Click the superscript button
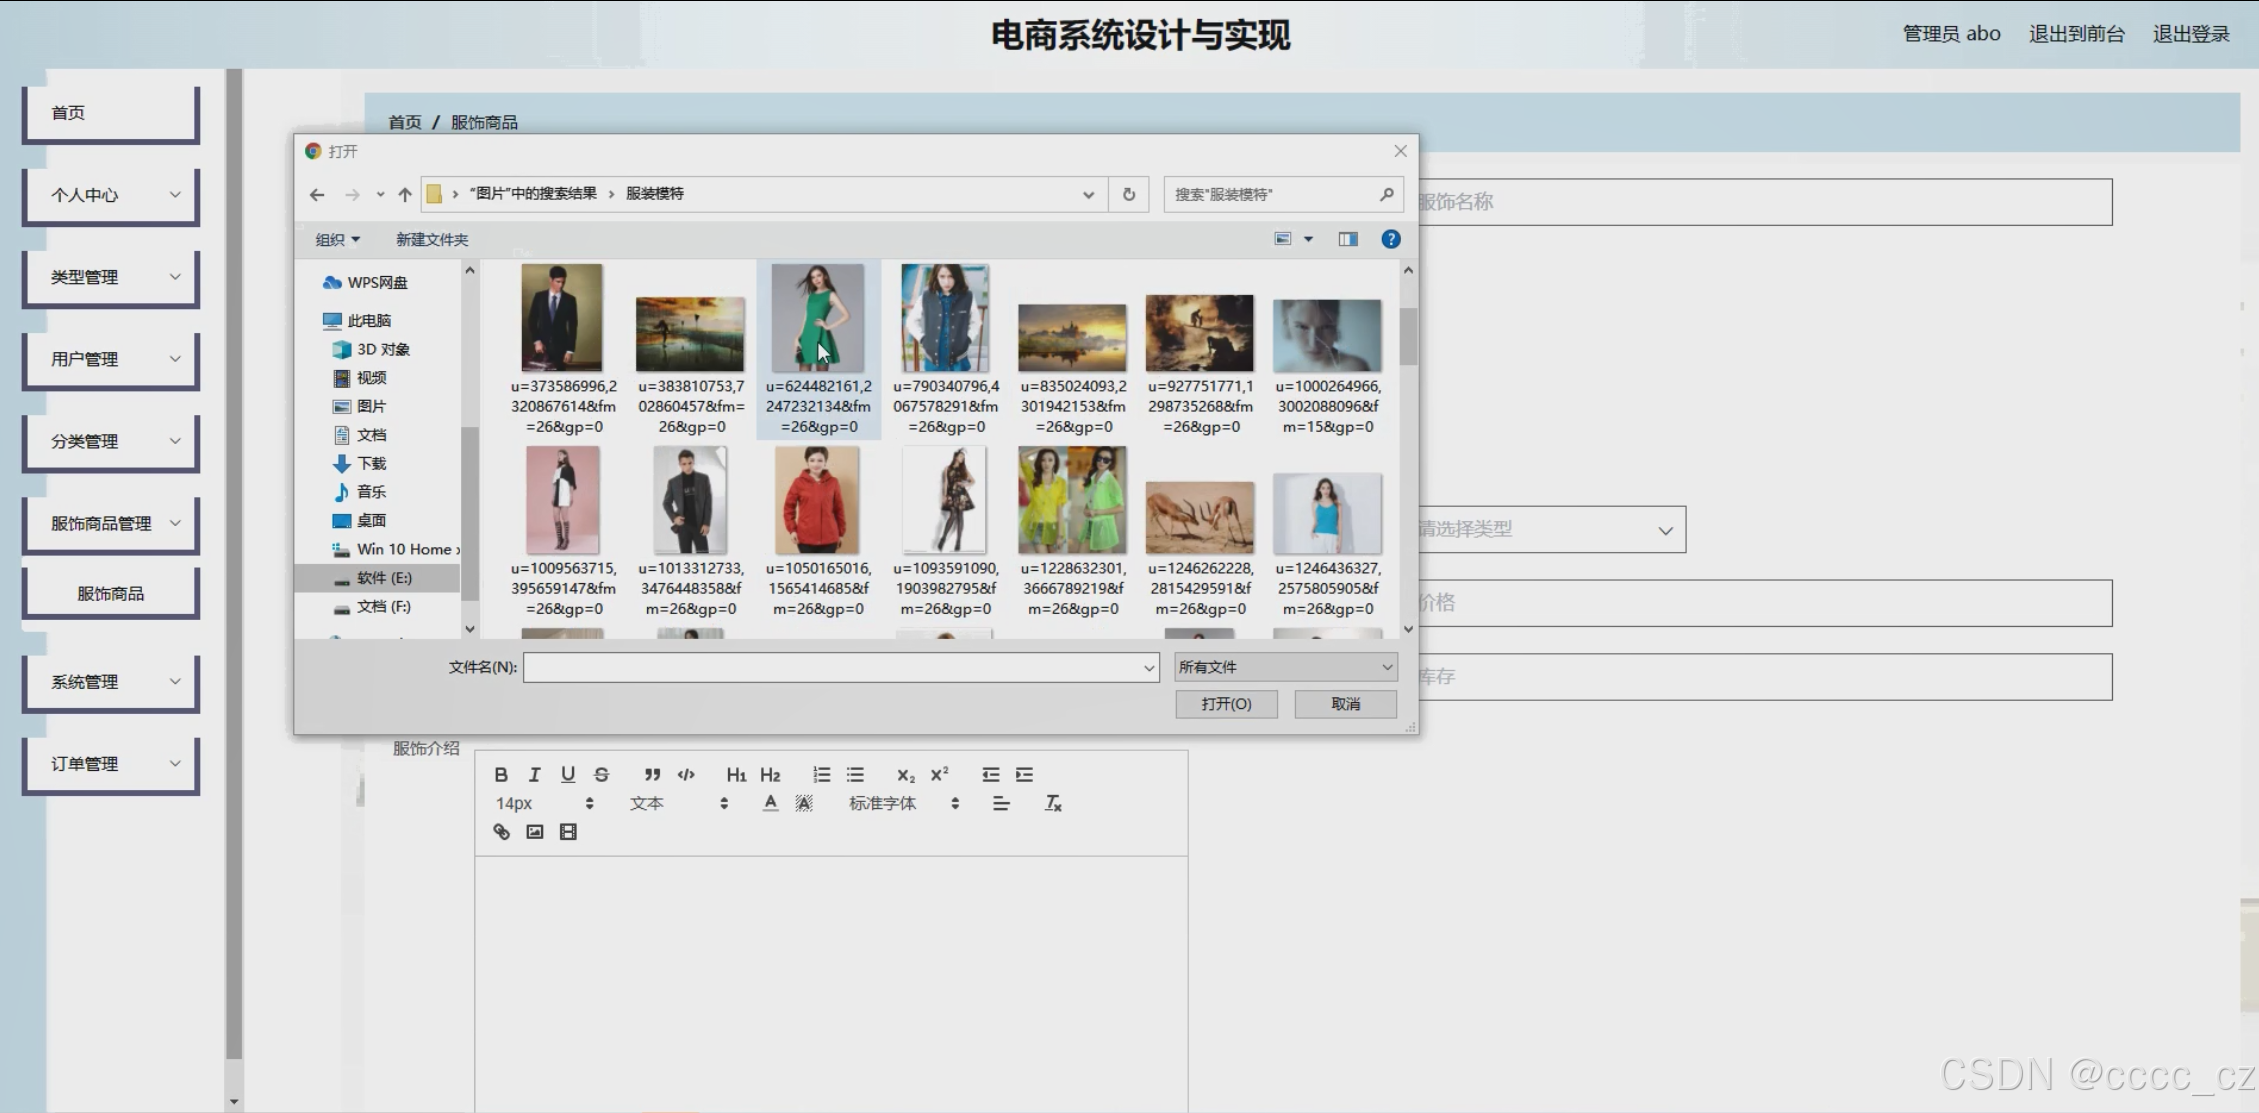This screenshot has height=1113, width=2259. pyautogui.click(x=939, y=774)
